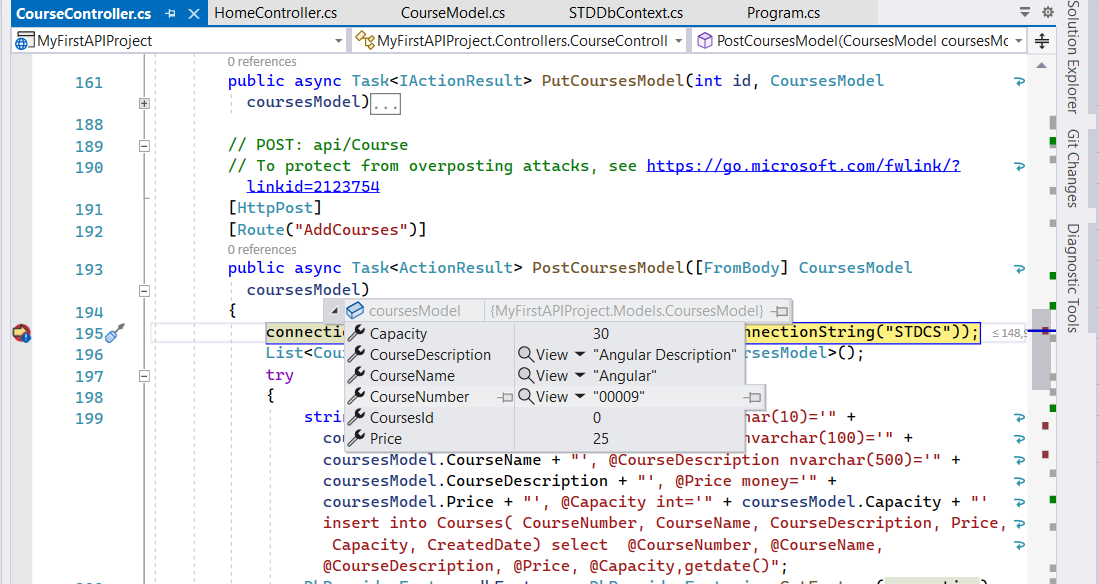Click the wrench icon beside Price
Viewport: 1099px width, 584px height.
coord(357,438)
